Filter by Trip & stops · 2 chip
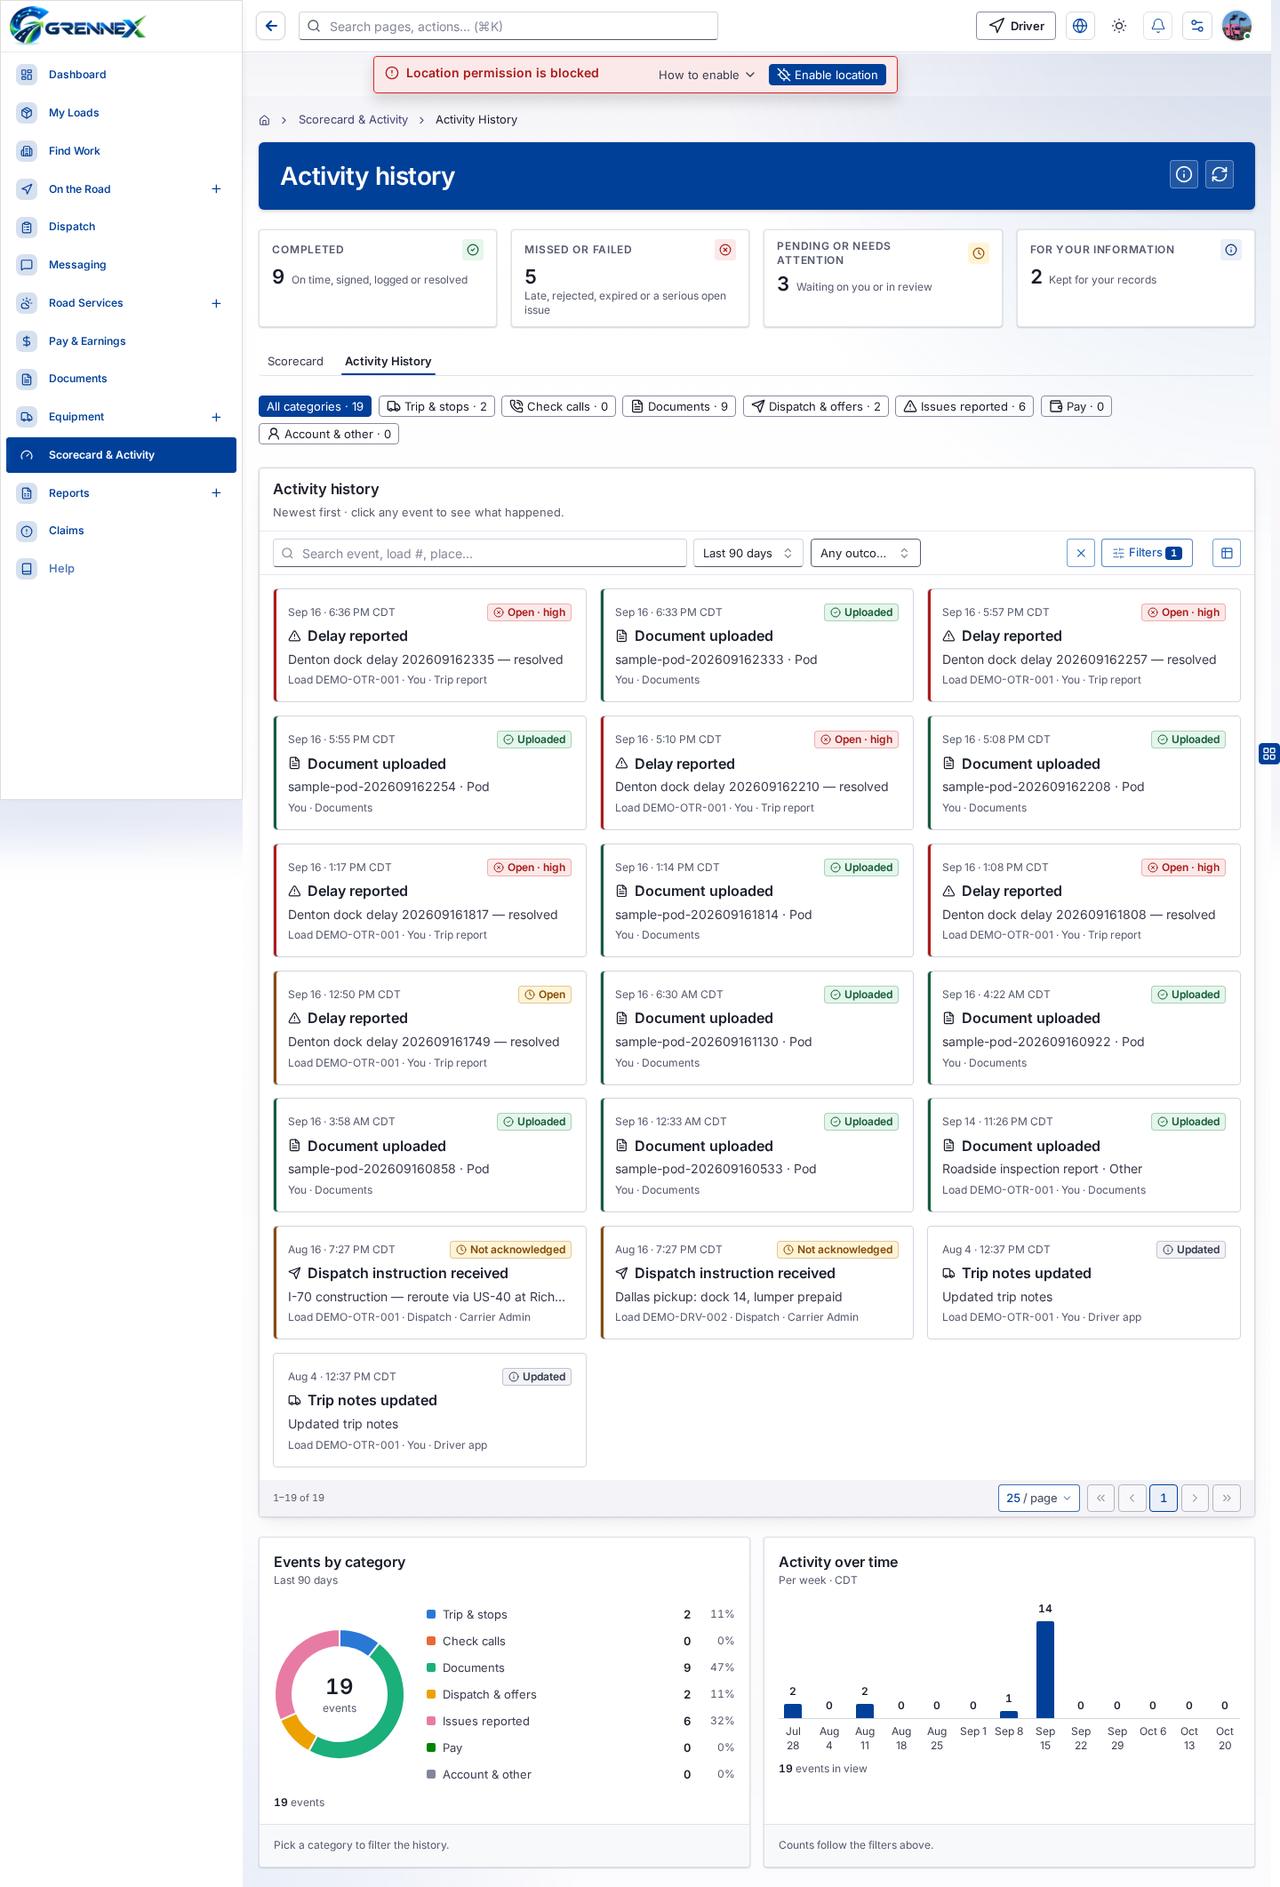Screen dimensions: 1280x1887 436,406
